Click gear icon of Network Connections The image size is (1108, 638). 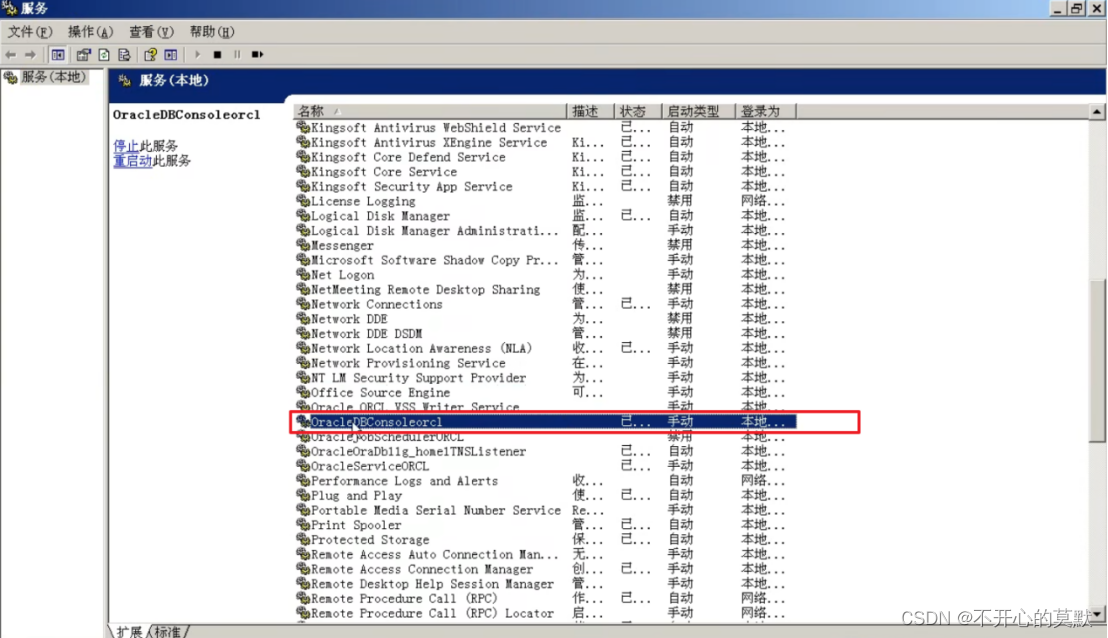coord(303,304)
